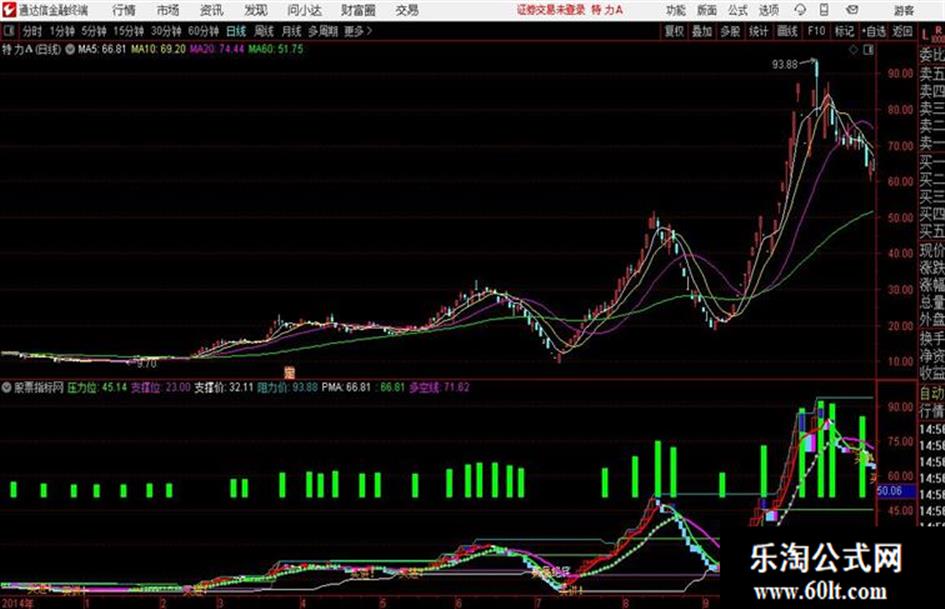Click the MA20: 74.44 indicator label
Image resolution: width=945 pixels, height=609 pixels.
tap(217, 49)
